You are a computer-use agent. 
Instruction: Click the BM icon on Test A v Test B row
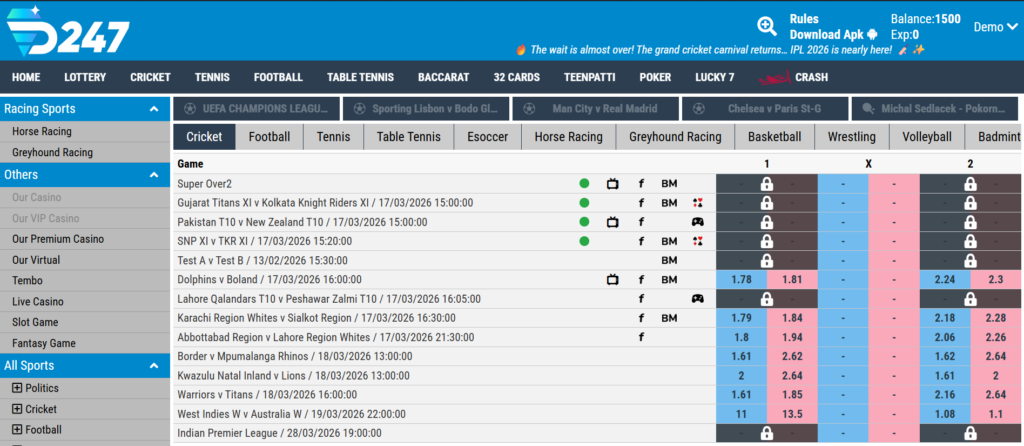pos(669,260)
